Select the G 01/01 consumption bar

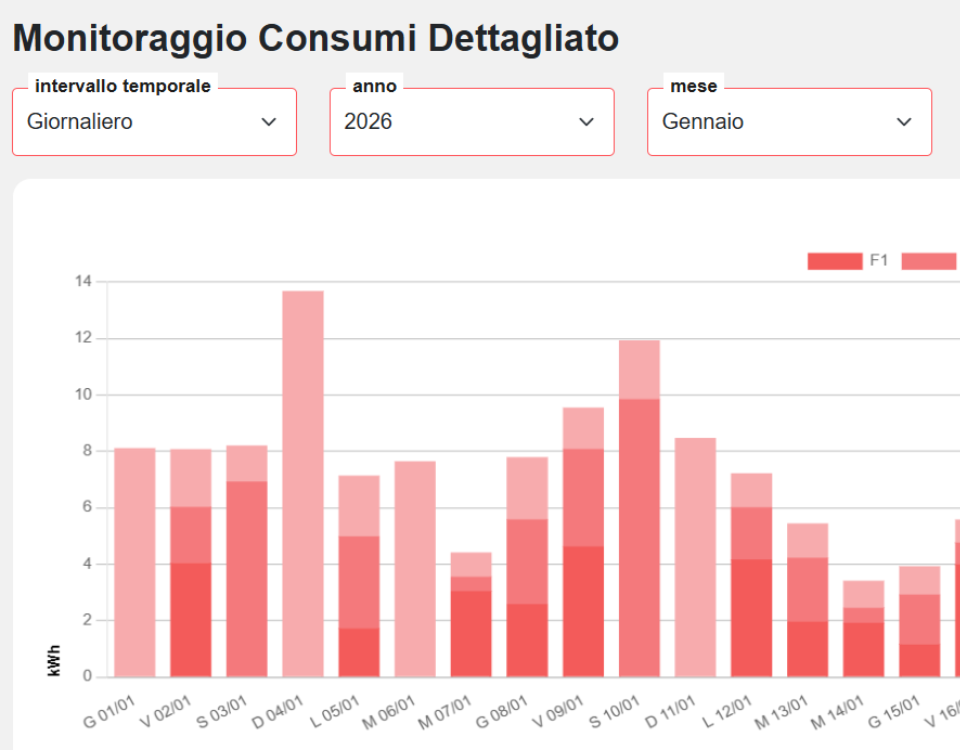click(135, 562)
